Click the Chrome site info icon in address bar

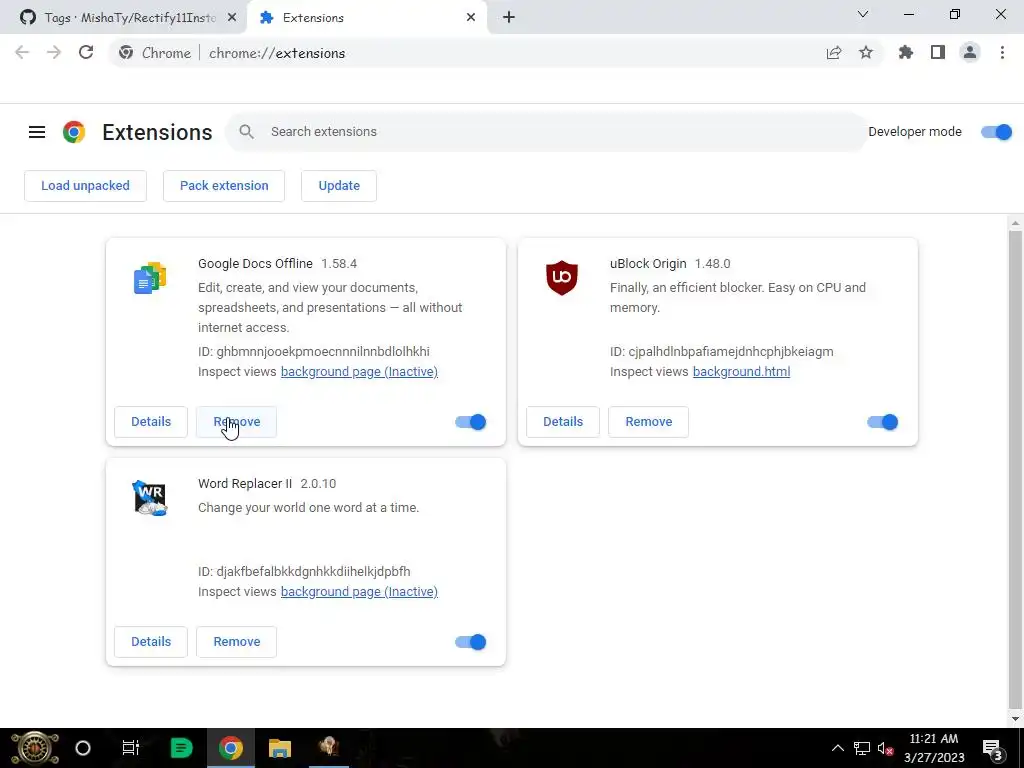click(126, 53)
